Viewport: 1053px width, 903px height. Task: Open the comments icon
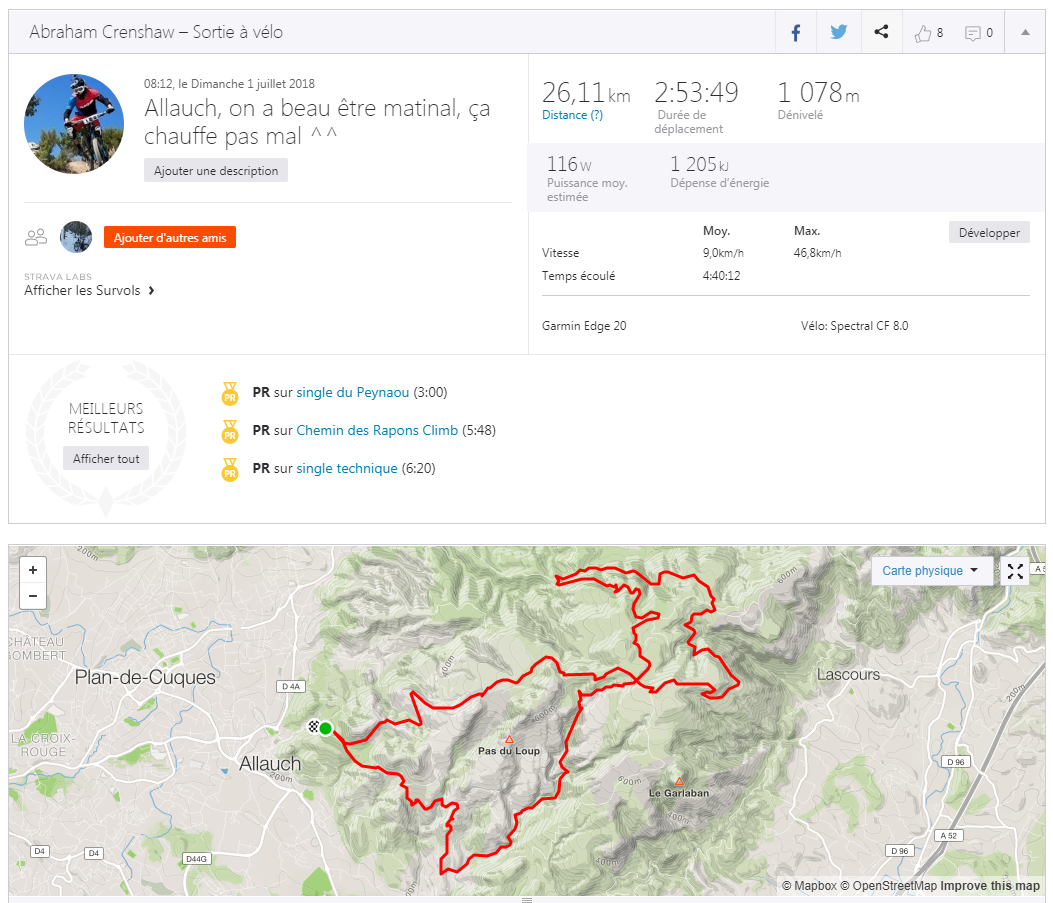click(973, 33)
